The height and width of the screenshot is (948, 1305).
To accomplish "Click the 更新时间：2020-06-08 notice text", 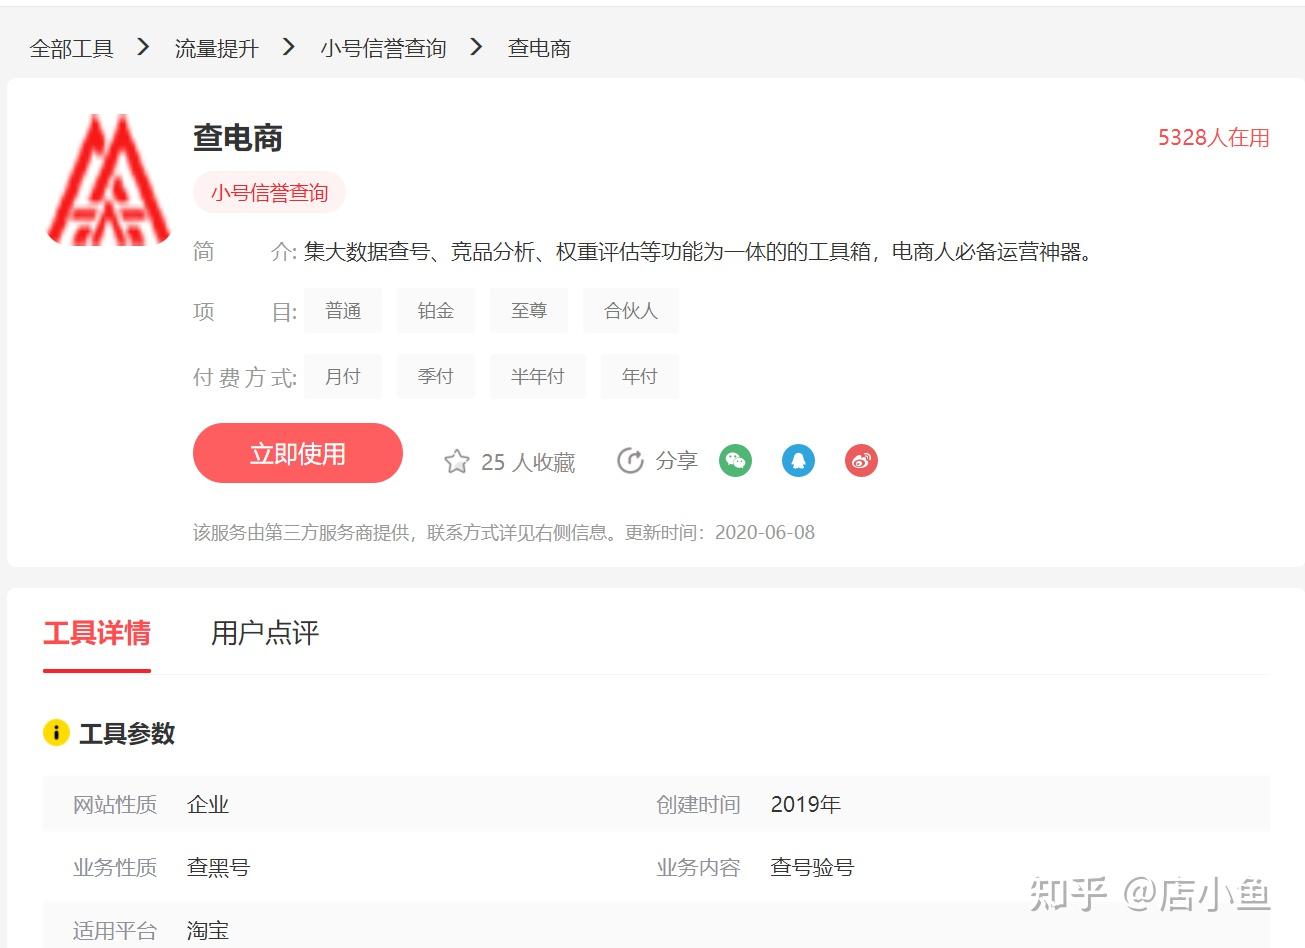I will tap(720, 532).
